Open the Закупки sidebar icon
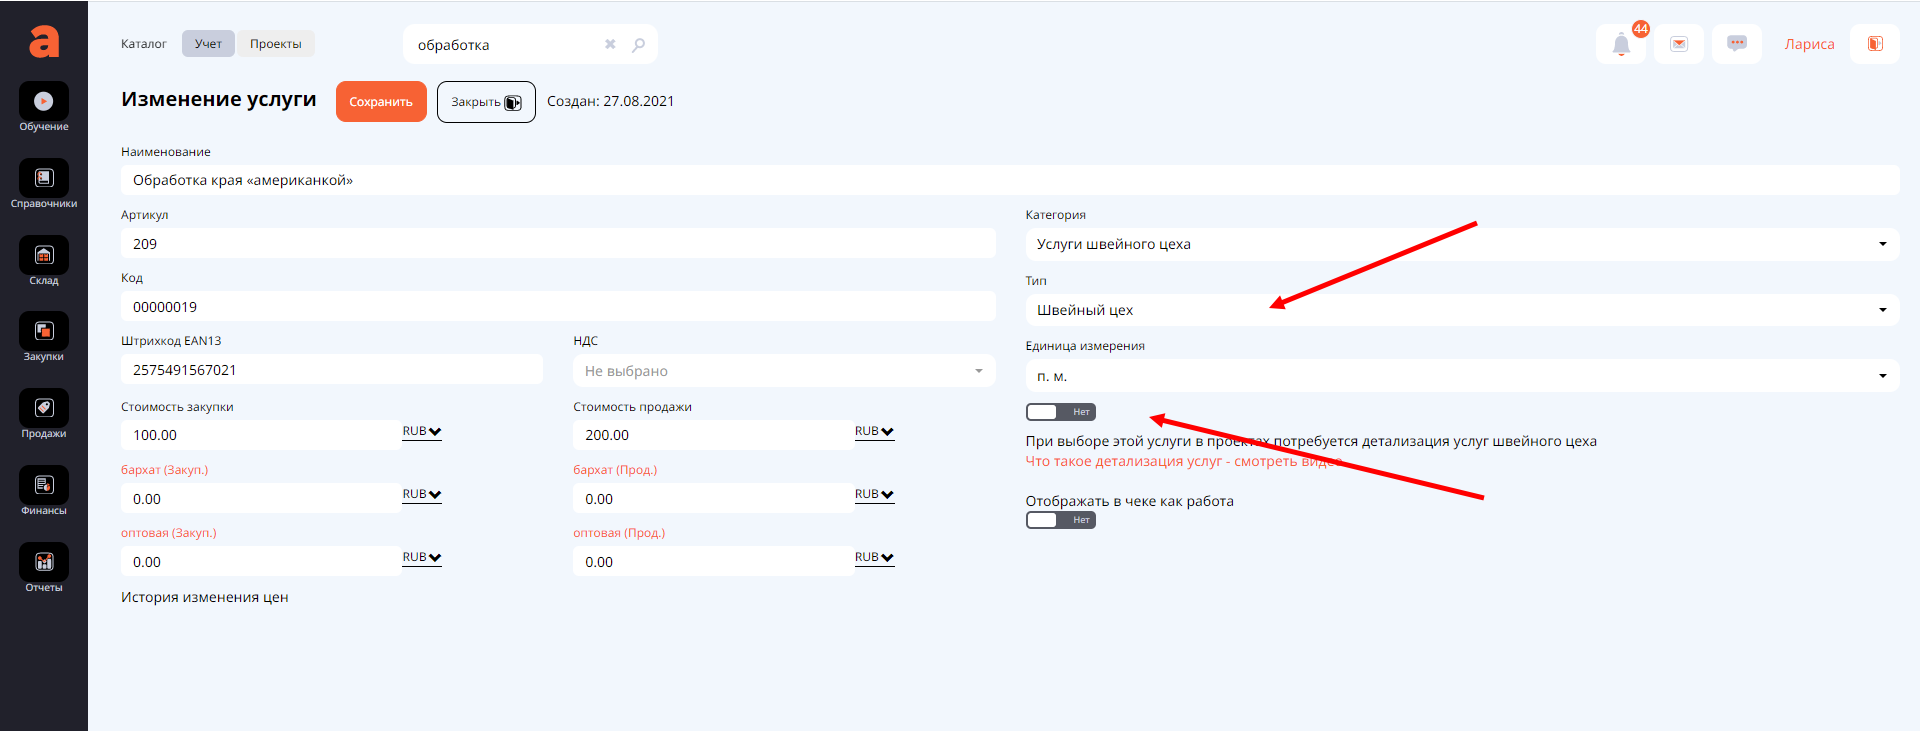The width and height of the screenshot is (1920, 731). (x=44, y=334)
